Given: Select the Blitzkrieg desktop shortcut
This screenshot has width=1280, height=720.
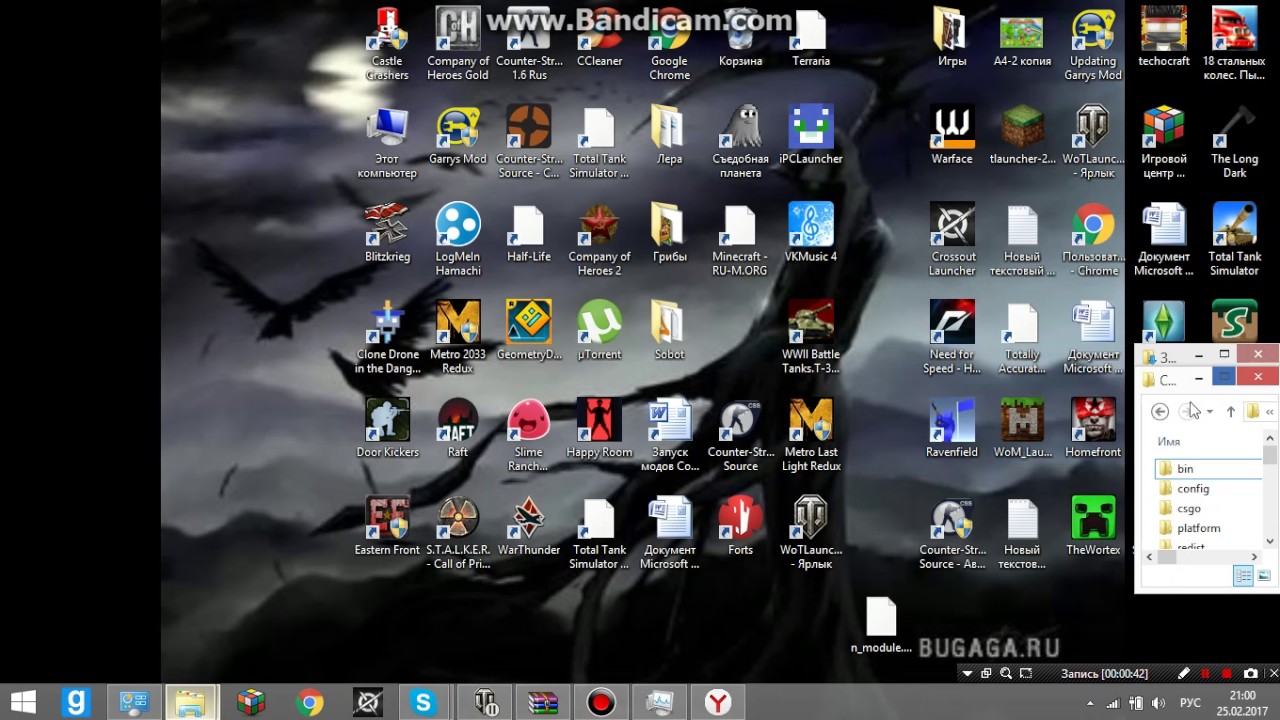Looking at the screenshot, I should (387, 233).
